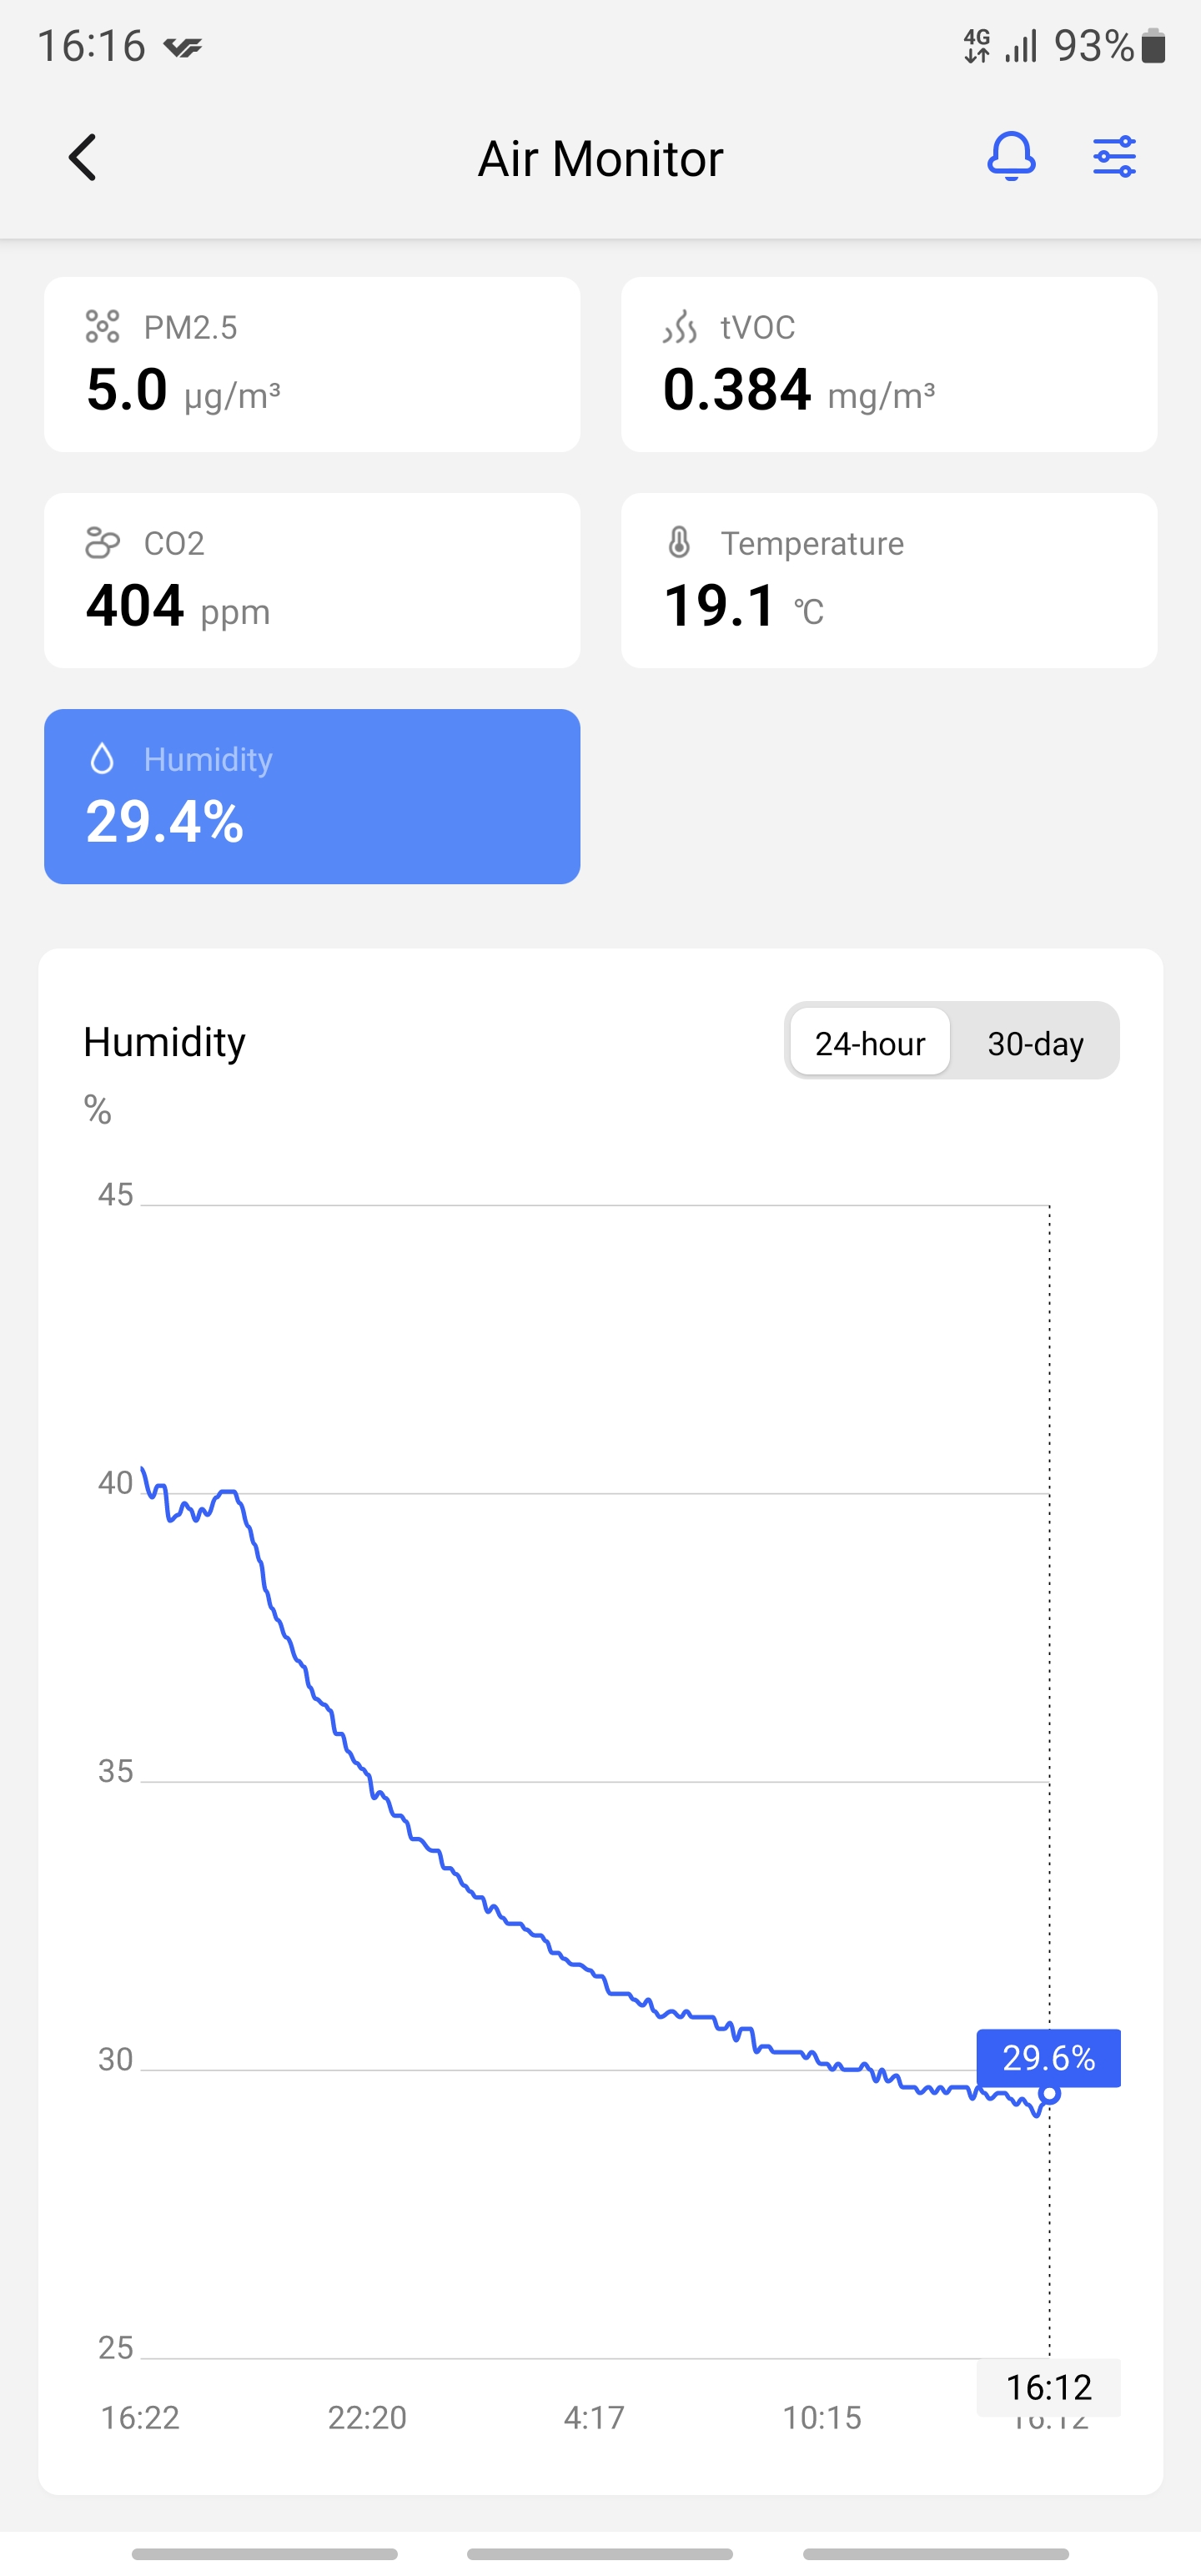
Task: Select the highlighted Humidity 29.4% card
Action: (x=312, y=797)
